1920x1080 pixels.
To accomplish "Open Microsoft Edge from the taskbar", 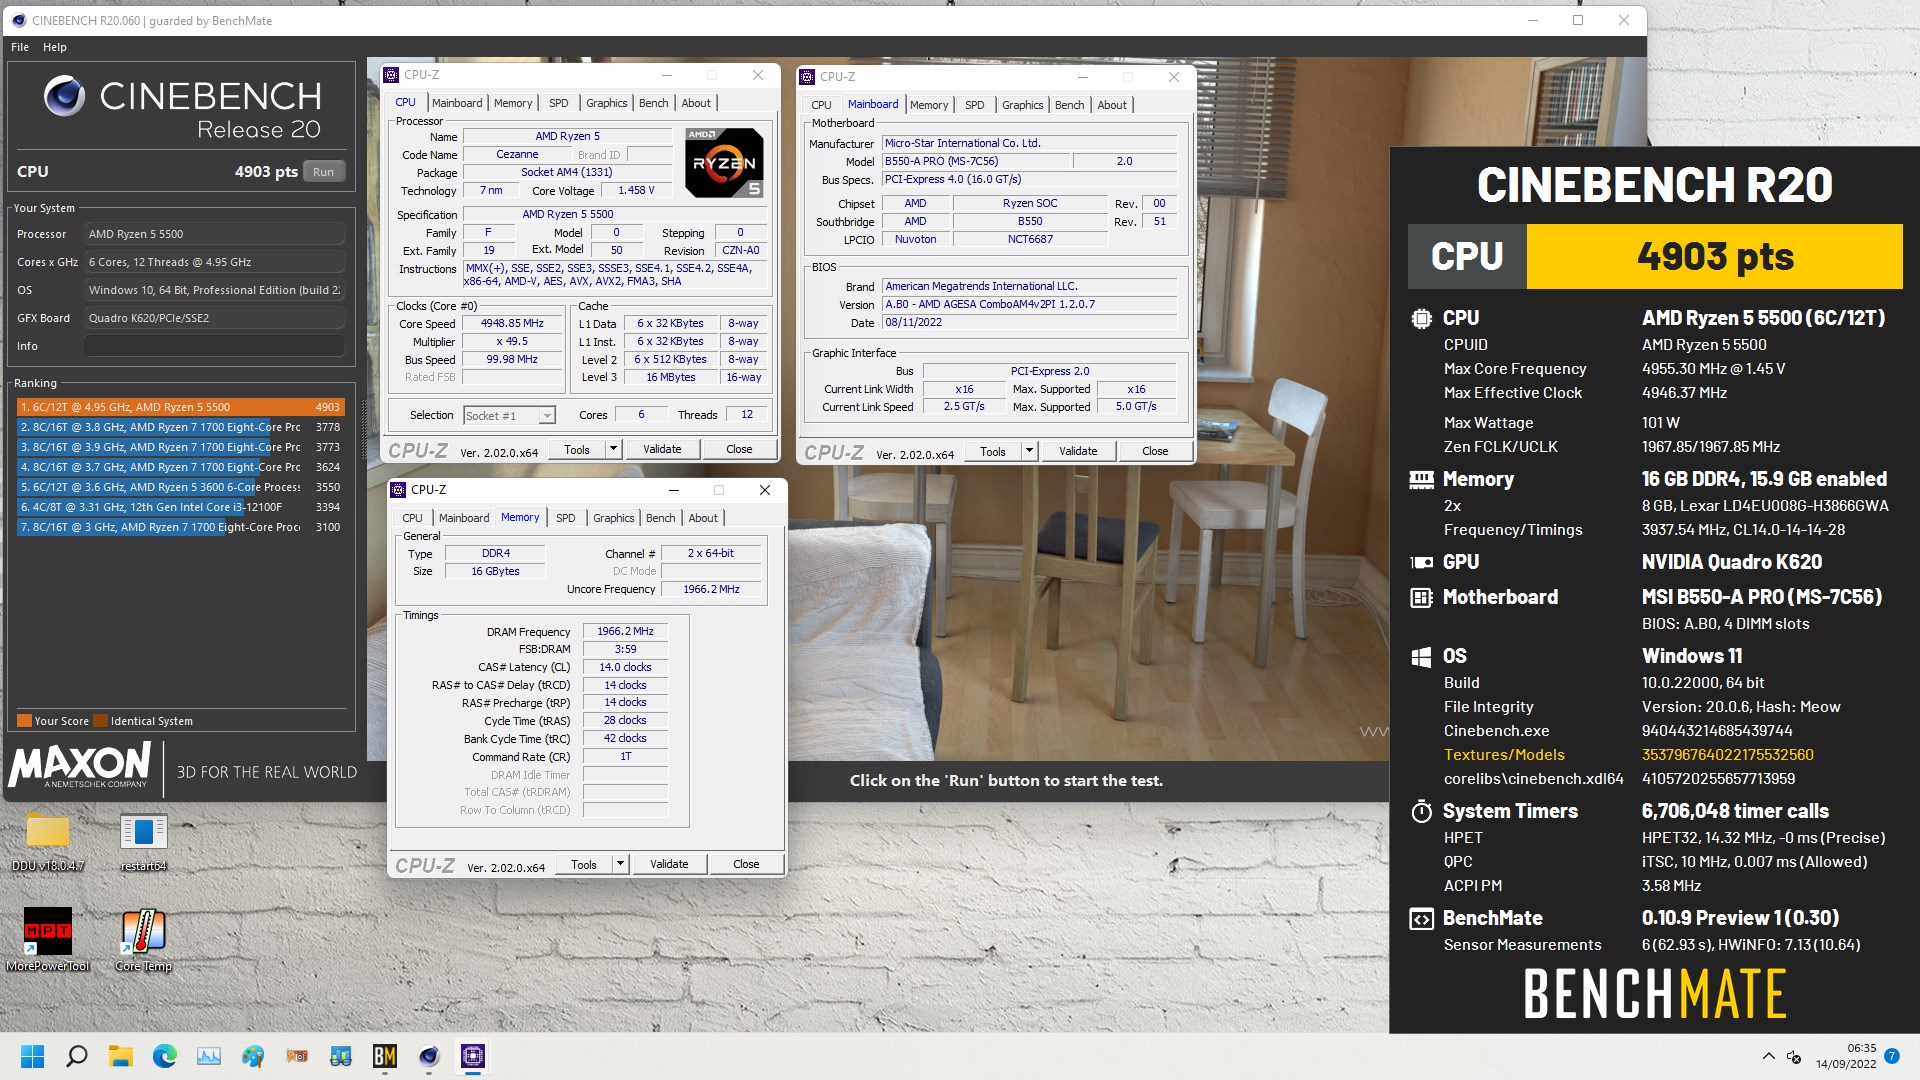I will (165, 1056).
